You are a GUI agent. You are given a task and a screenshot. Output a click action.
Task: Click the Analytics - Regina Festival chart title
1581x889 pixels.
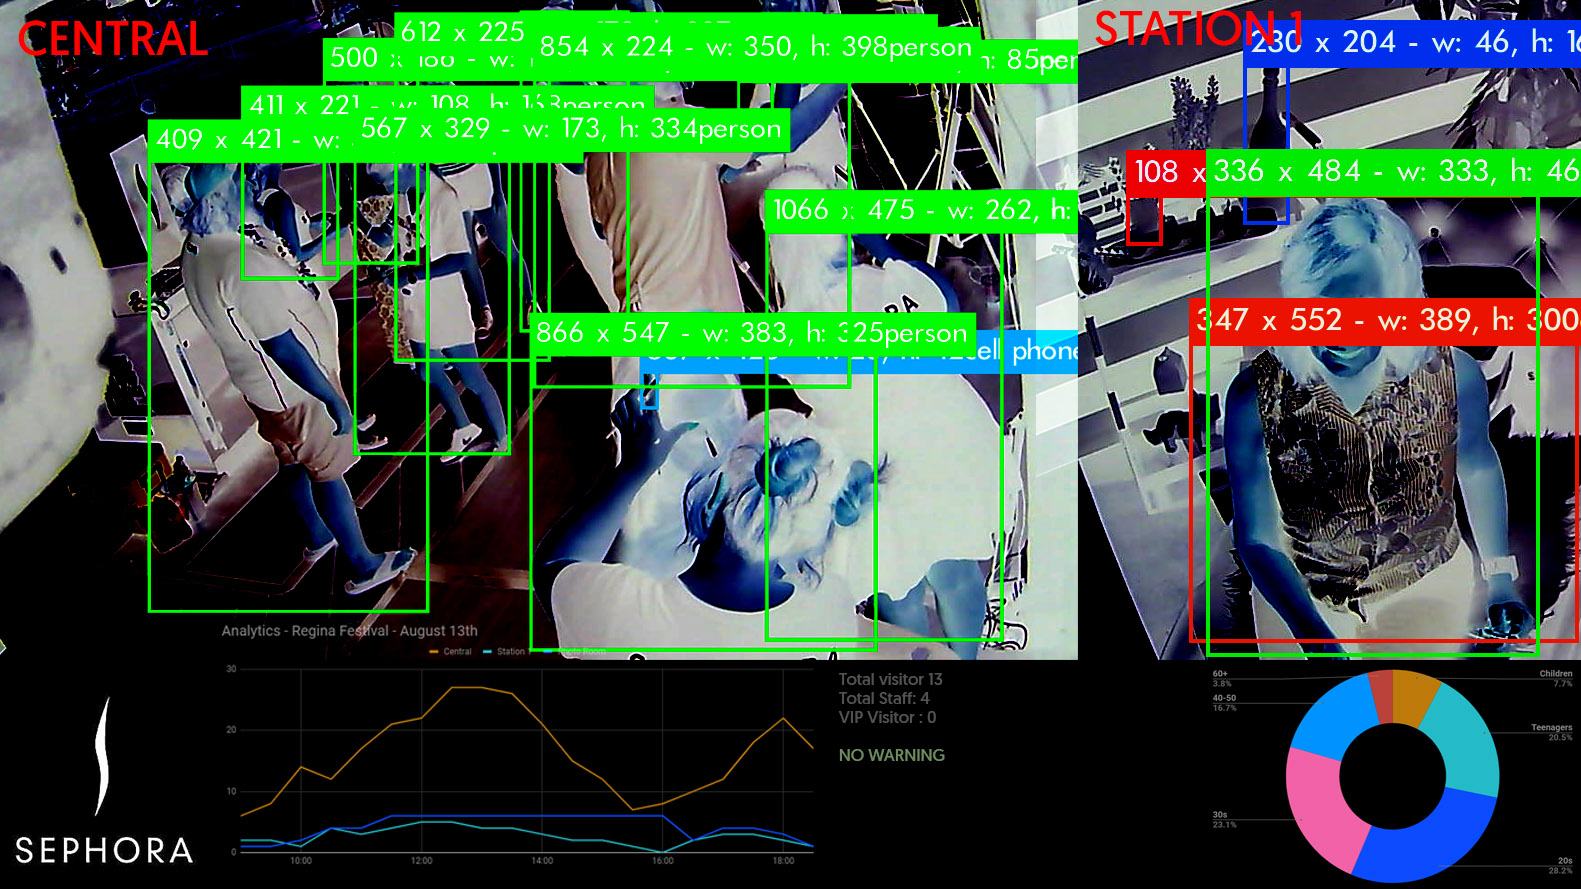(x=349, y=631)
